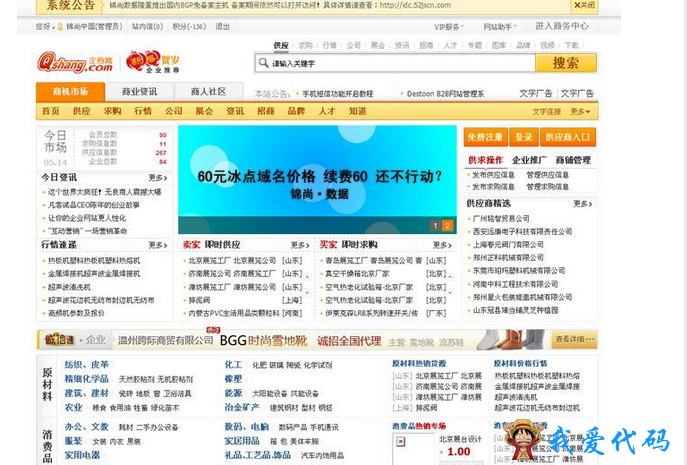Open 更多 beside 即时求购

coord(442,245)
